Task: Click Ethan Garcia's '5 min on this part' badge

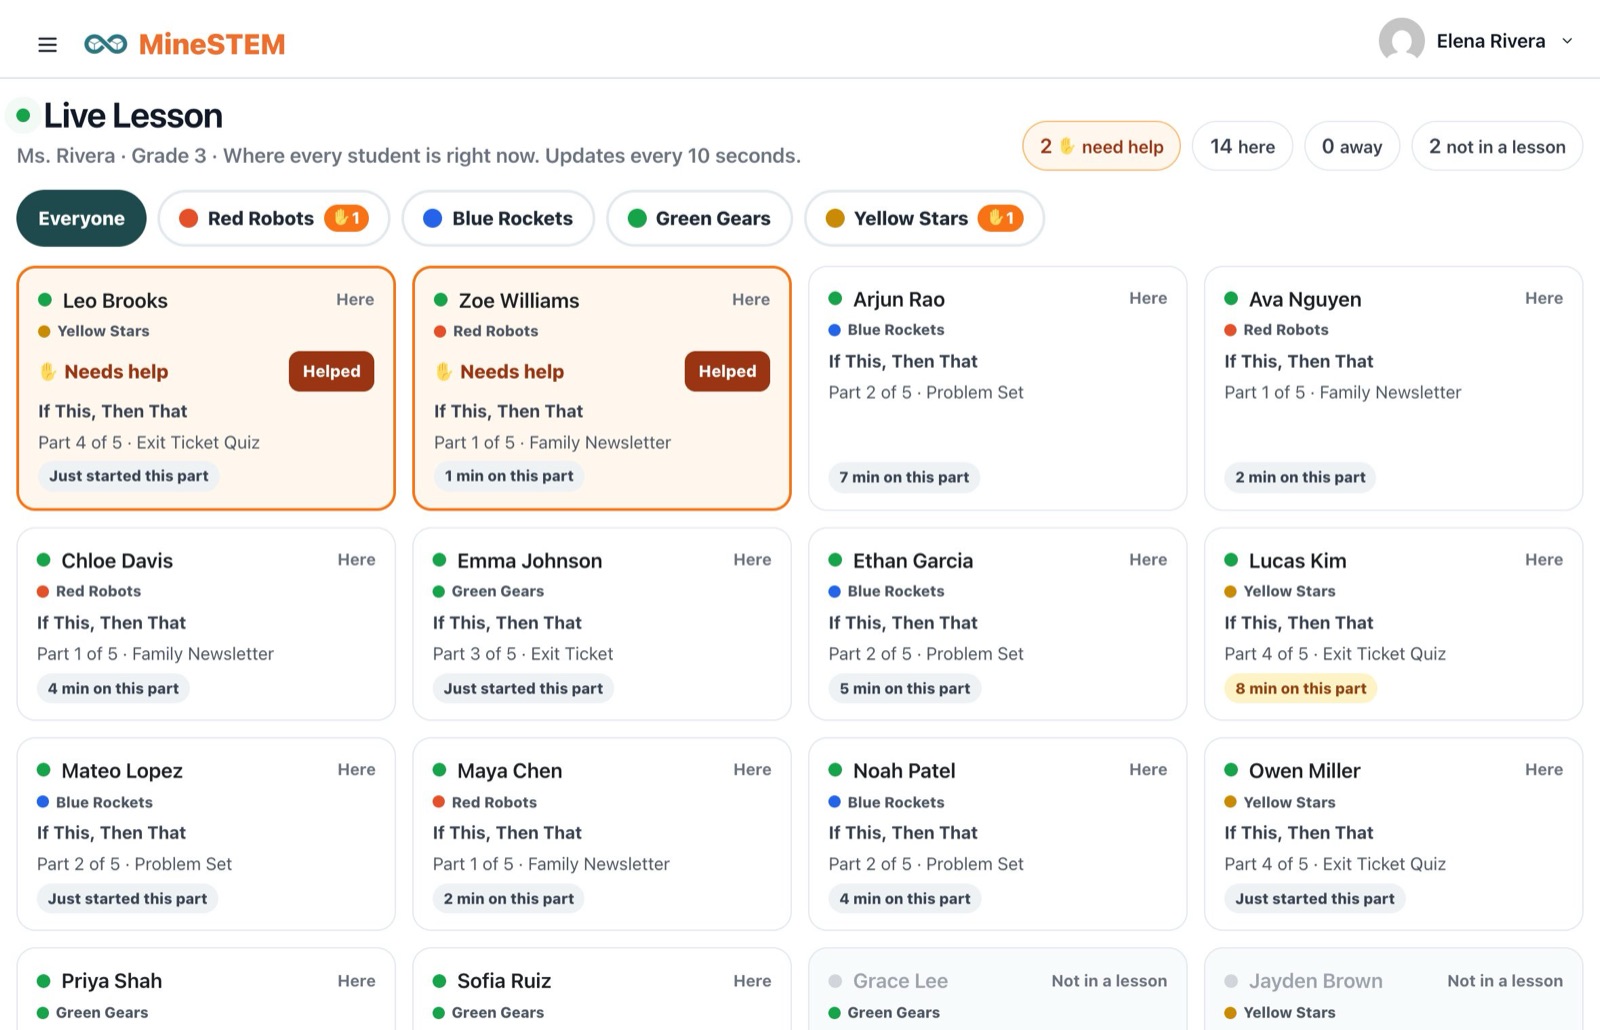Action: point(904,688)
